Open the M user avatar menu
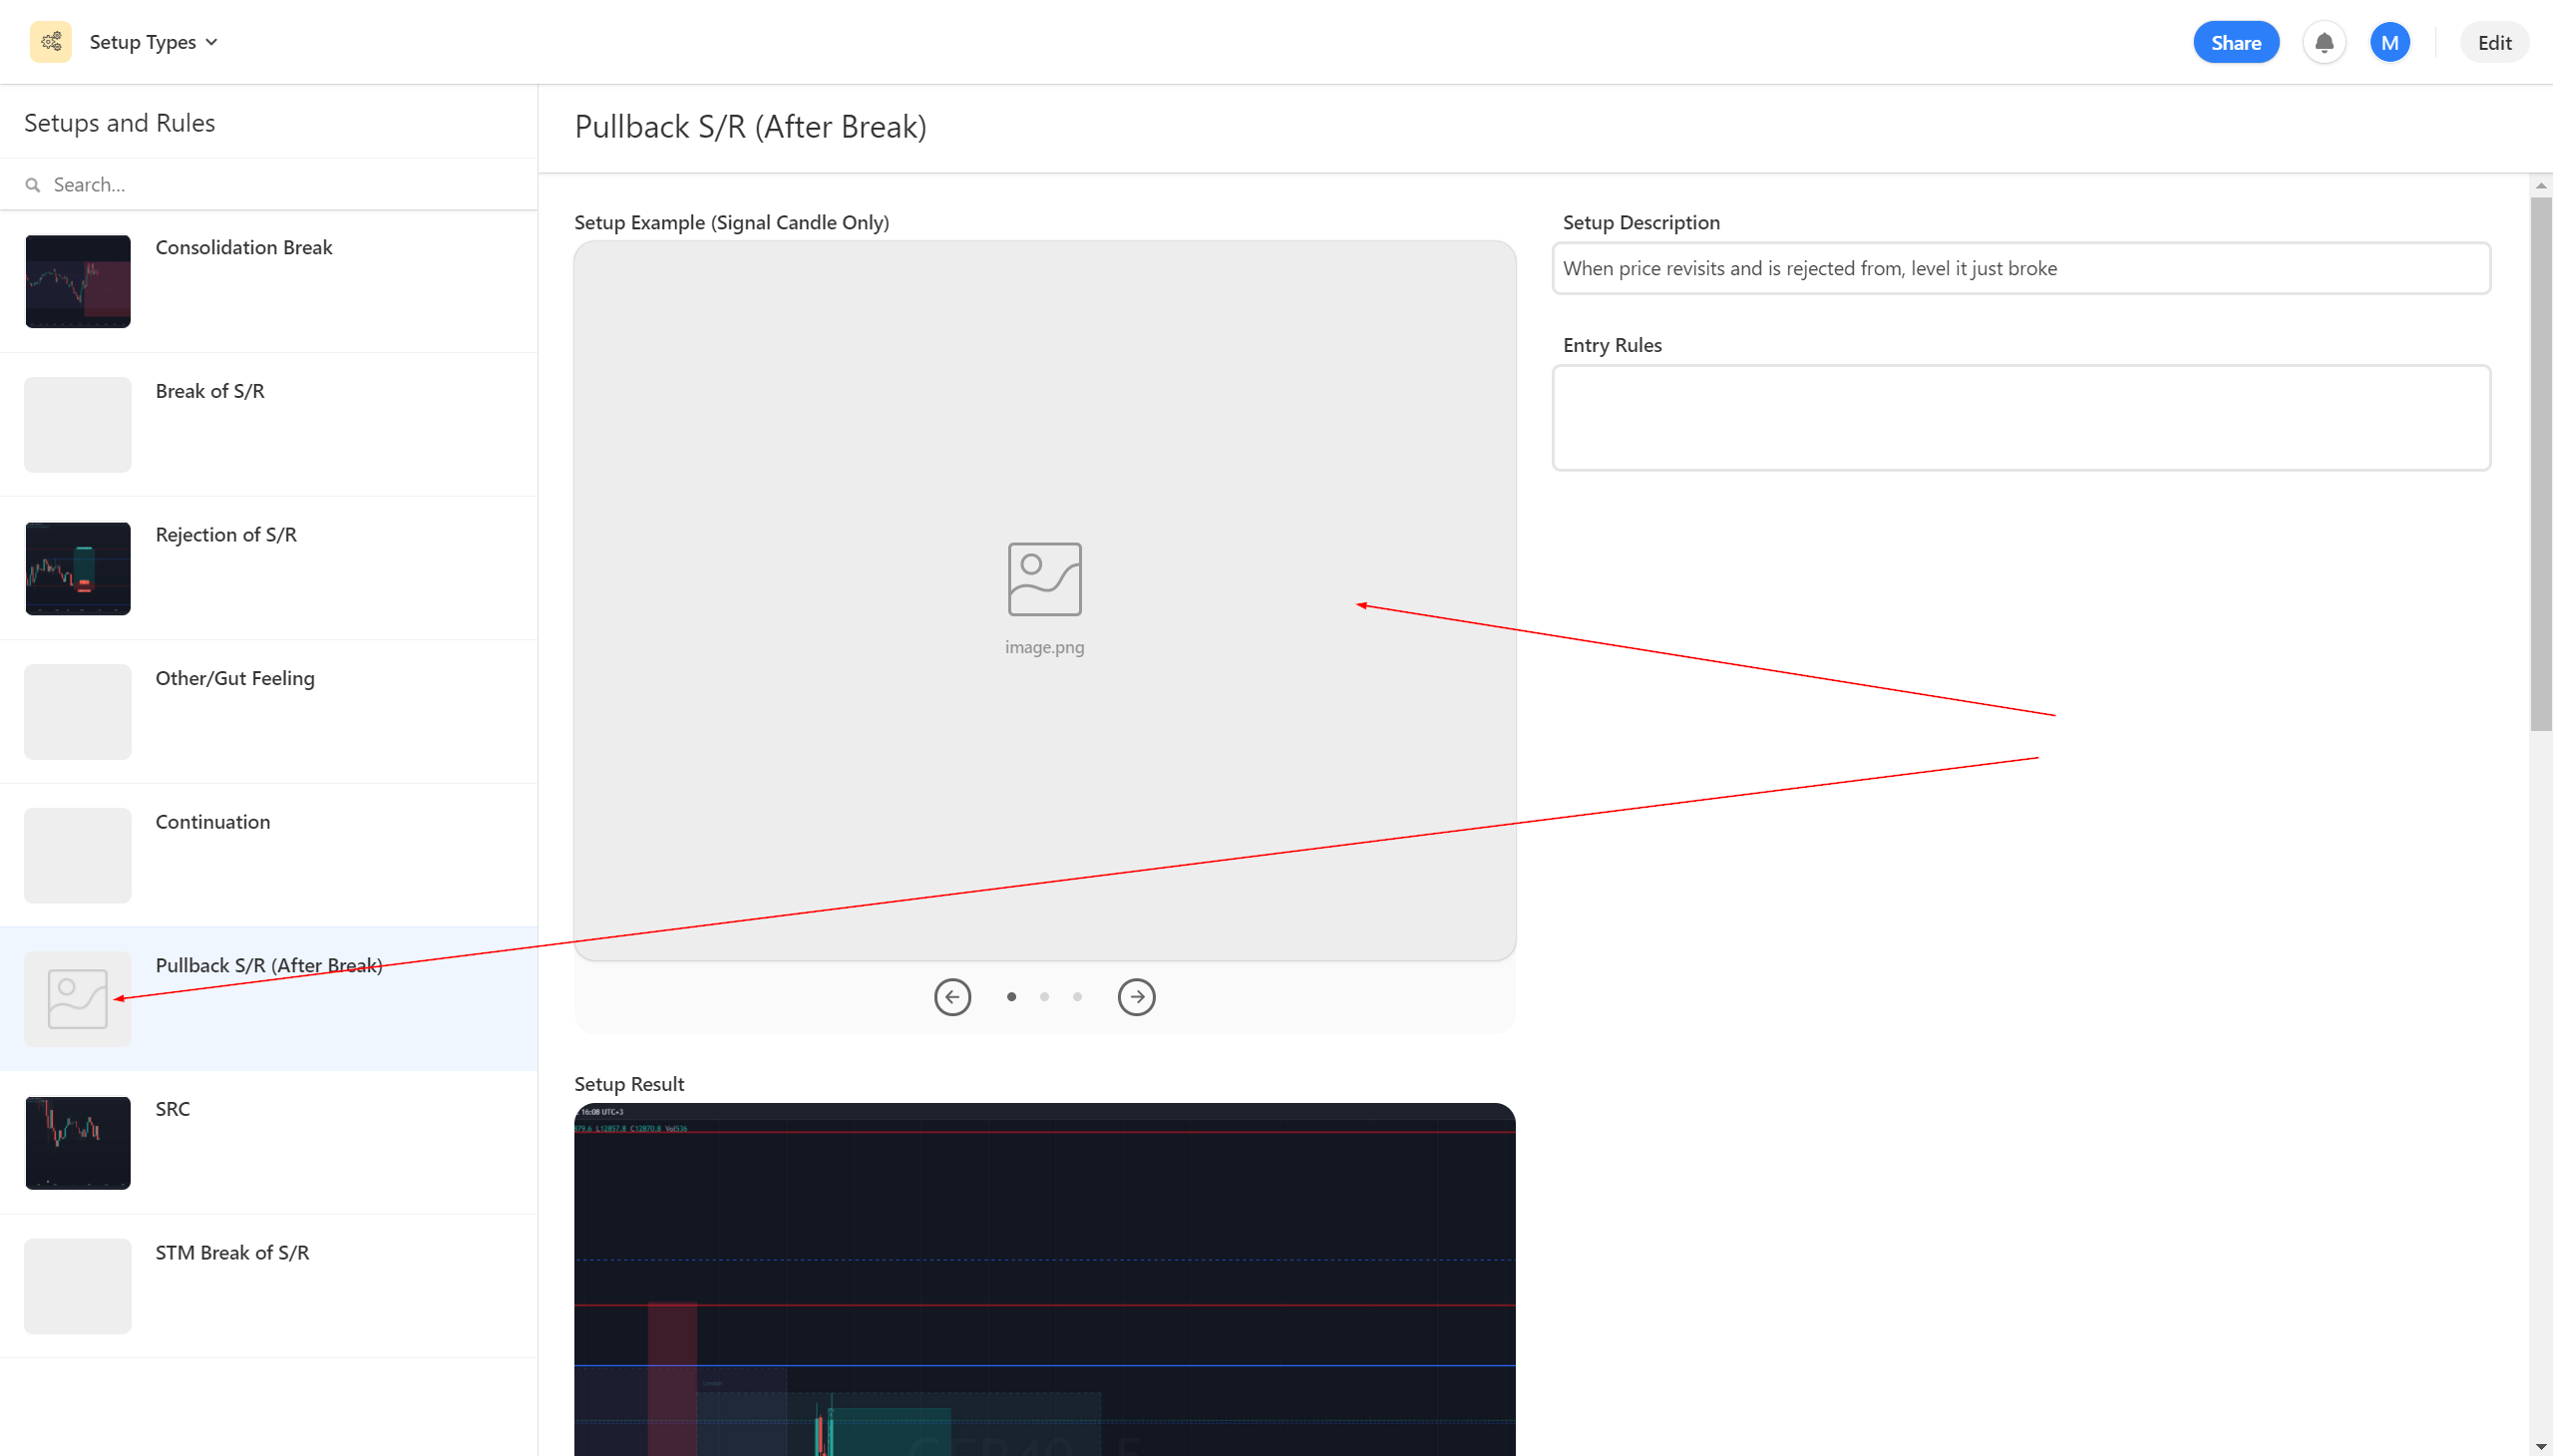The height and width of the screenshot is (1456, 2553). tap(2389, 42)
